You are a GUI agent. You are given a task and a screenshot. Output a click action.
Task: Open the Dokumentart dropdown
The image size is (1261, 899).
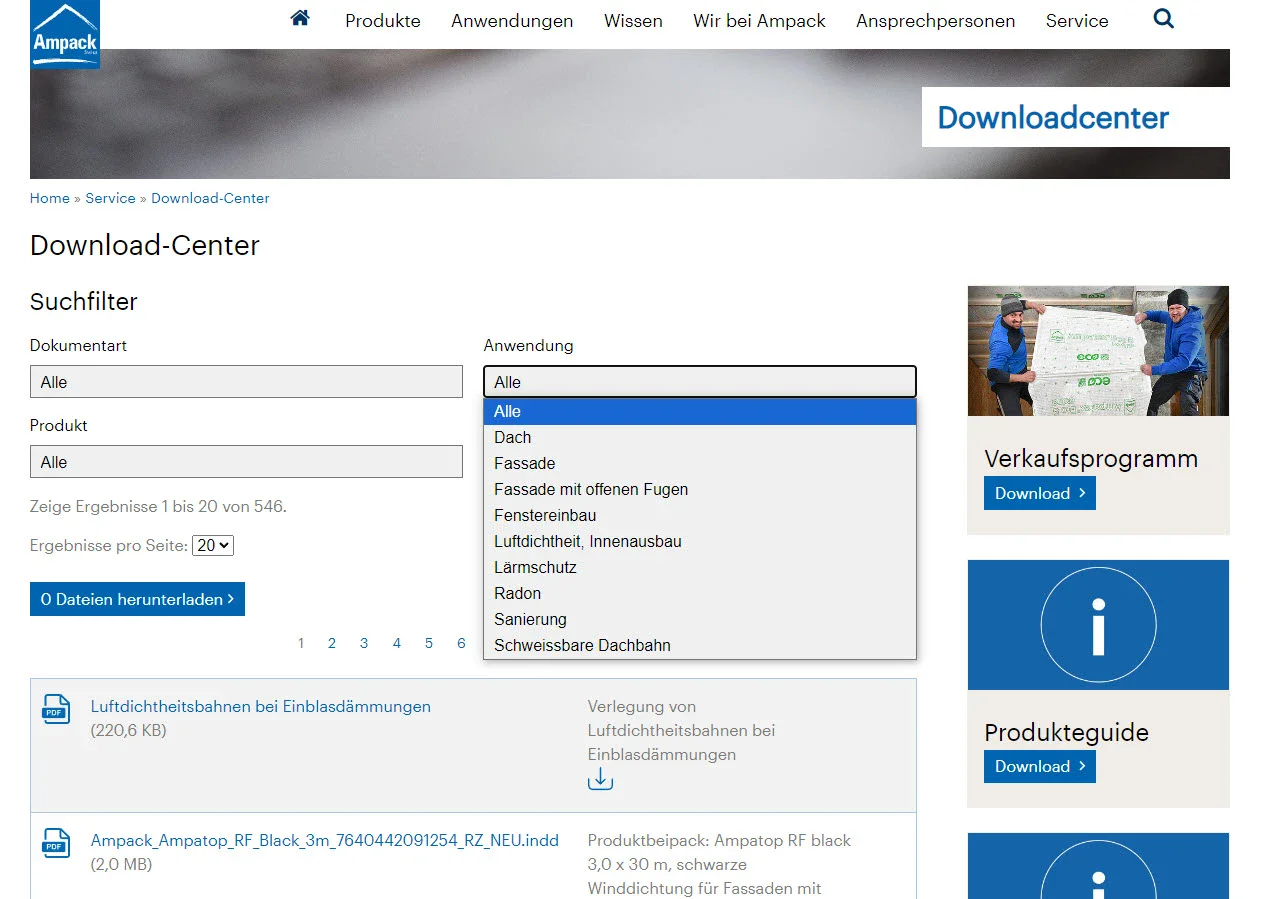click(x=246, y=382)
